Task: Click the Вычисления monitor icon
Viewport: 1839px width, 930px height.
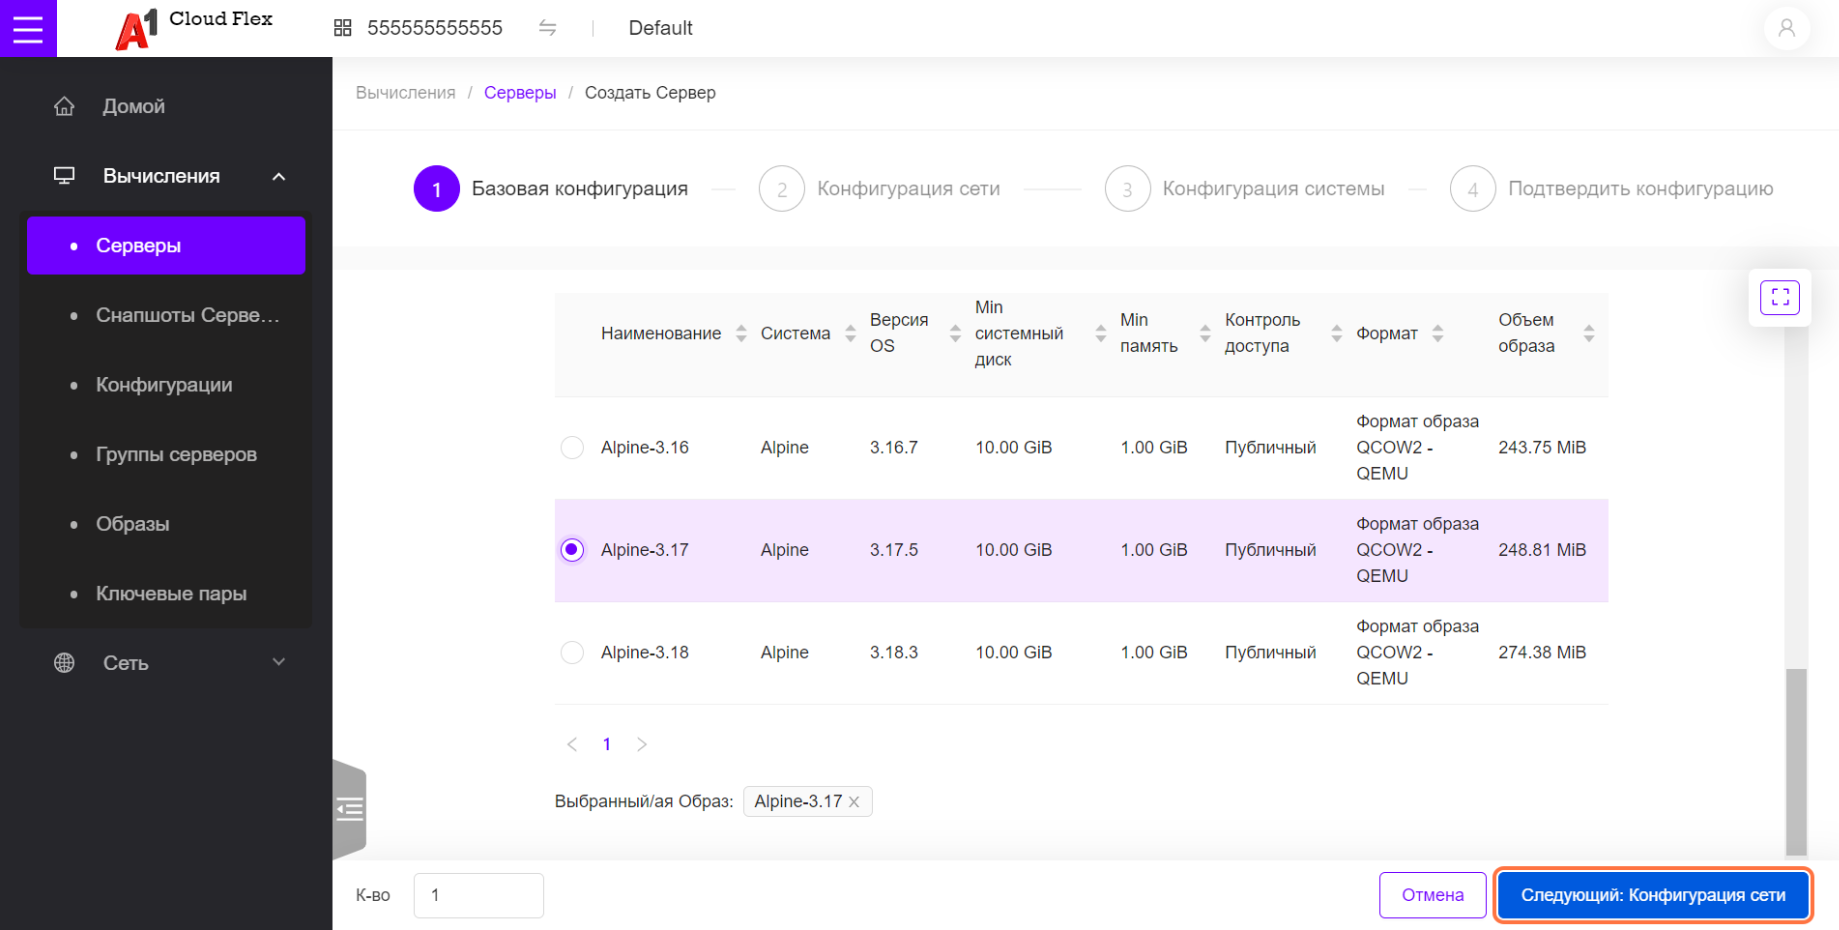Action: pos(64,176)
